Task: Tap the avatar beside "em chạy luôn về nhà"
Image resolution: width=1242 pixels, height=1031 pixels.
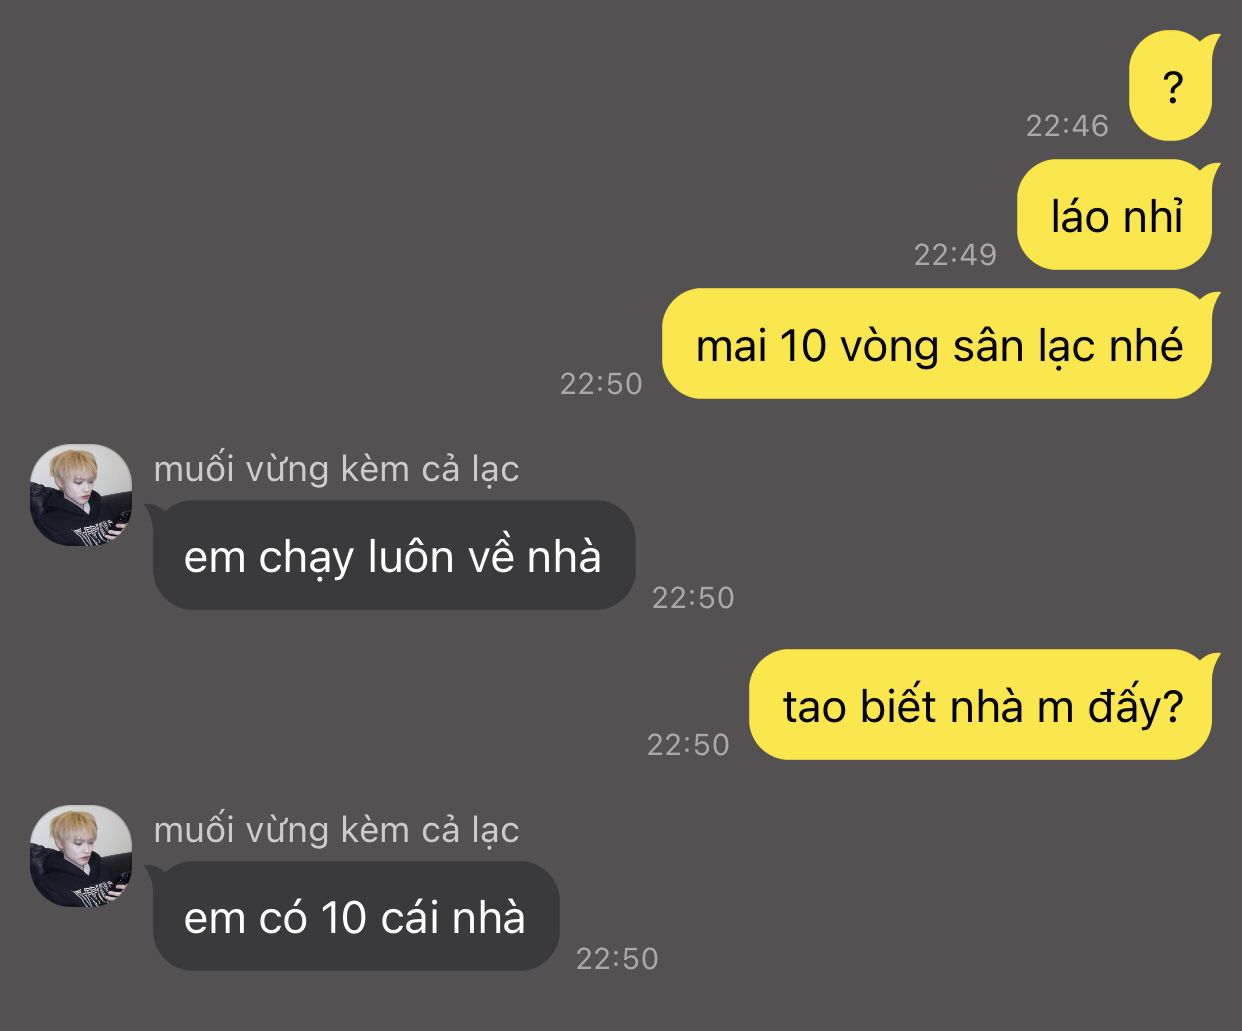Action: click(81, 495)
